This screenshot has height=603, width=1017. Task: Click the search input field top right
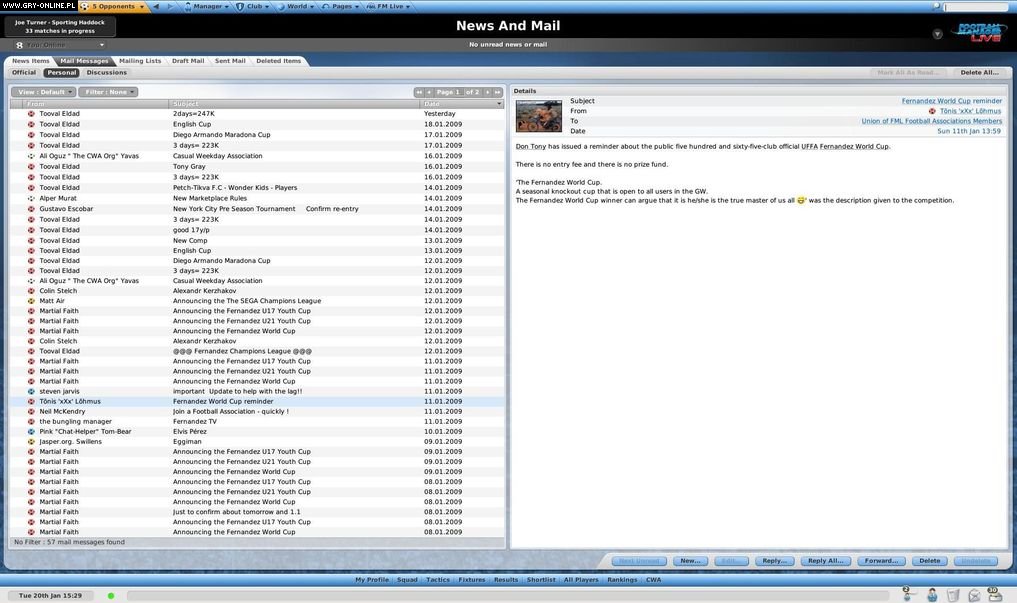pyautogui.click(x=975, y=7)
